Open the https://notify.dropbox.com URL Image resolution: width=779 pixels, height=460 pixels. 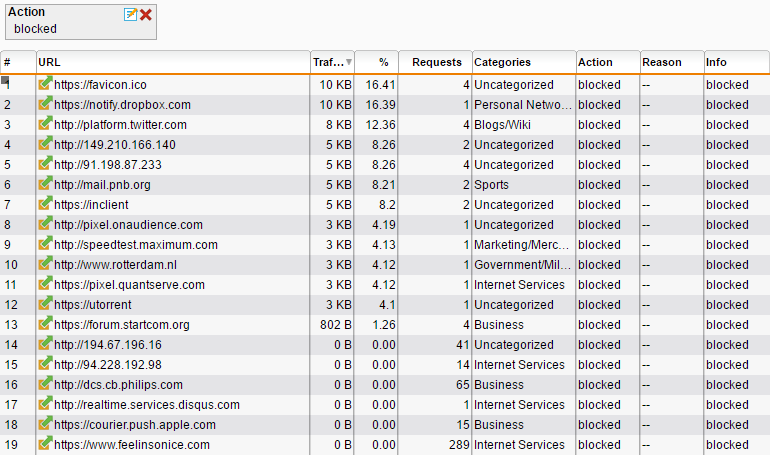point(122,105)
